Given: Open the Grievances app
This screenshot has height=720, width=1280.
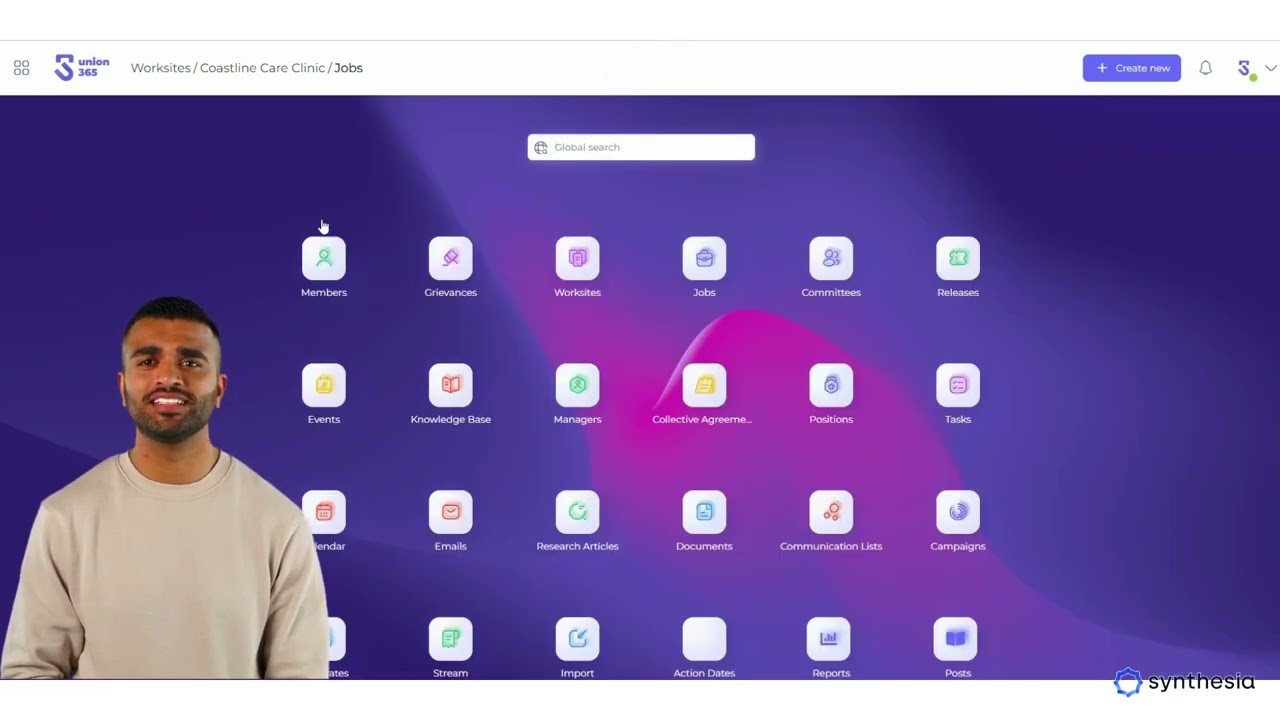Looking at the screenshot, I should click(x=451, y=259).
